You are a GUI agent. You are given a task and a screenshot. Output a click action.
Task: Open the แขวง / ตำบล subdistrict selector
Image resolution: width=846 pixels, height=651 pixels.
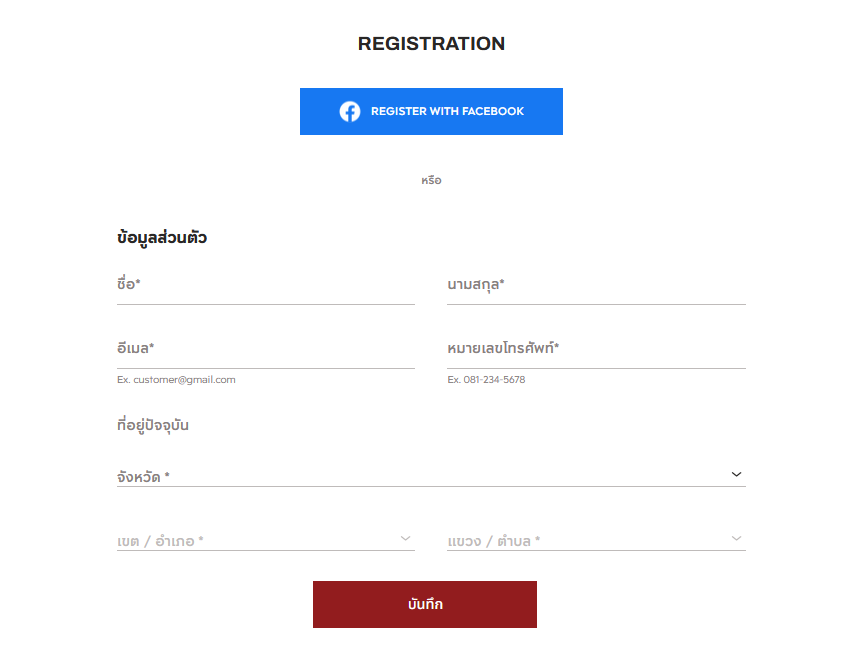[585, 541]
